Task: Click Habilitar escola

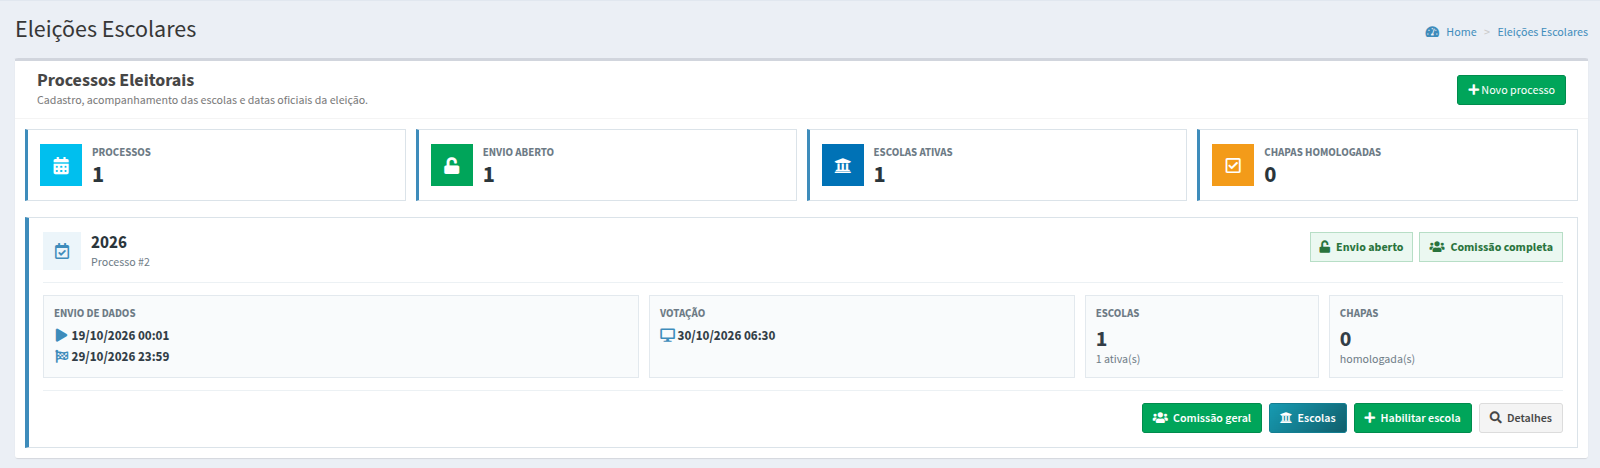Action: tap(1413, 418)
